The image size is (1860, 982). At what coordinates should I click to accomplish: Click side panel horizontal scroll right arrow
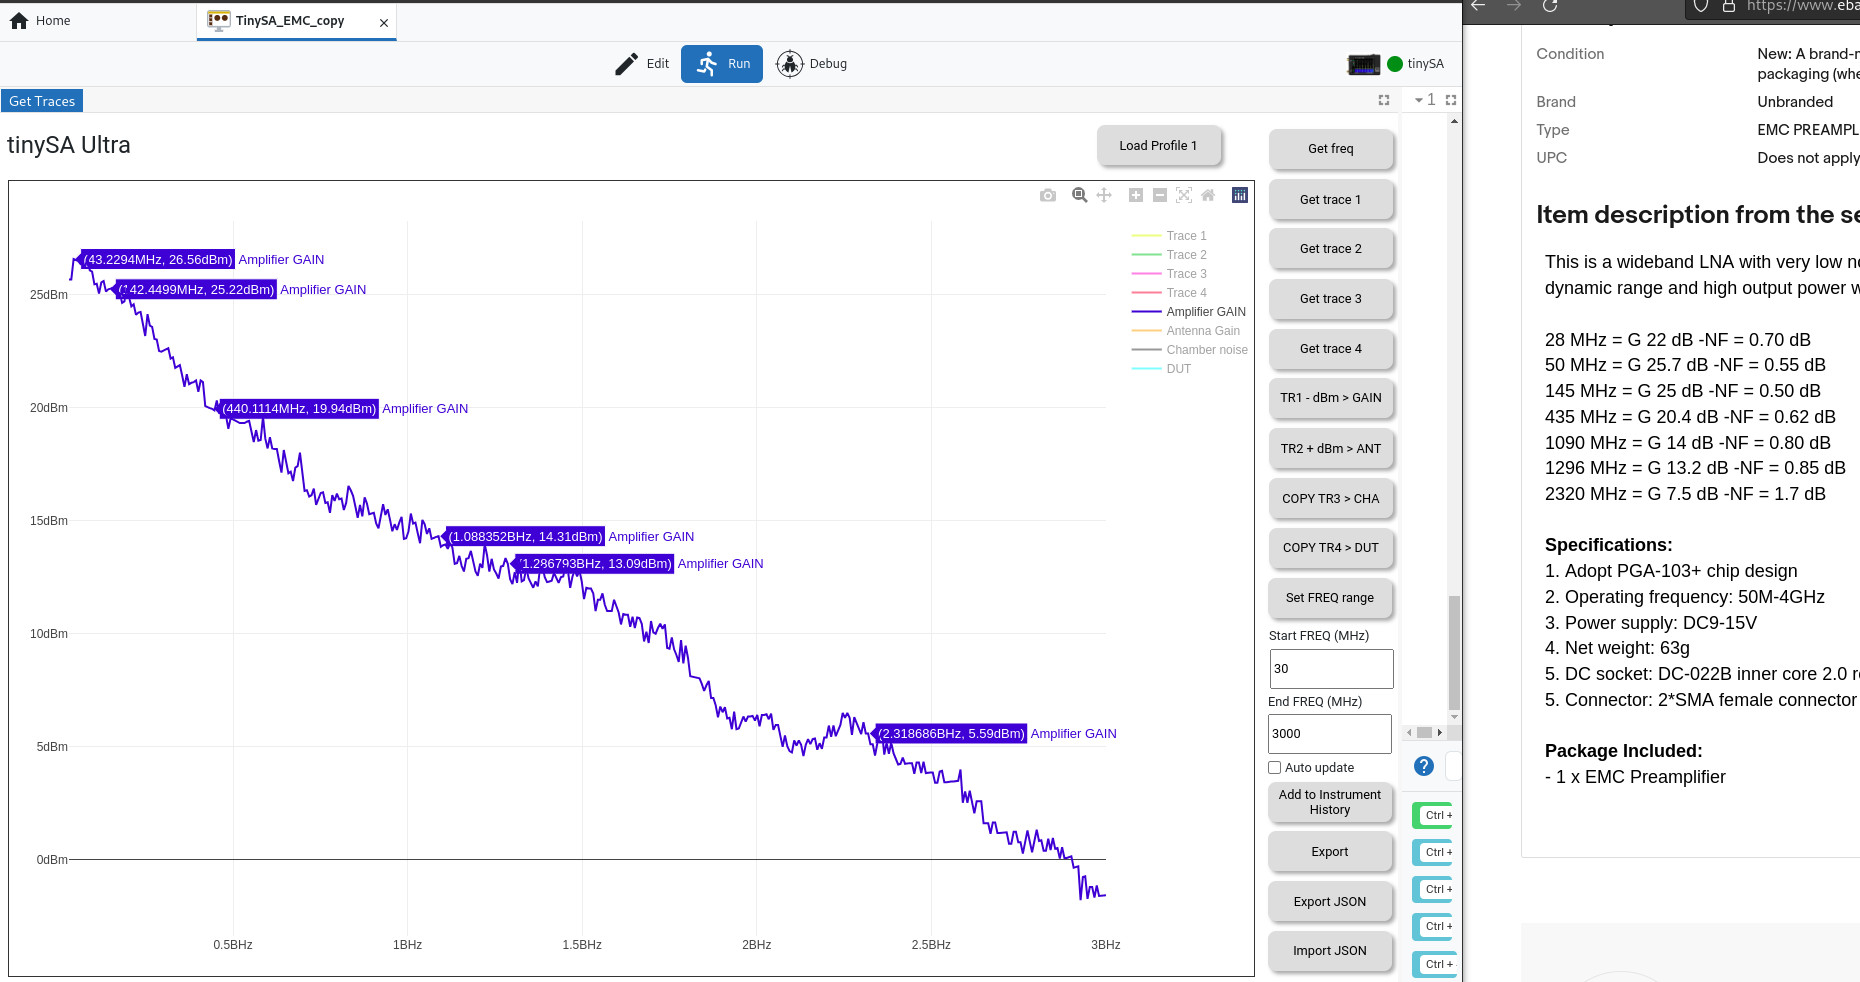[x=1440, y=733]
